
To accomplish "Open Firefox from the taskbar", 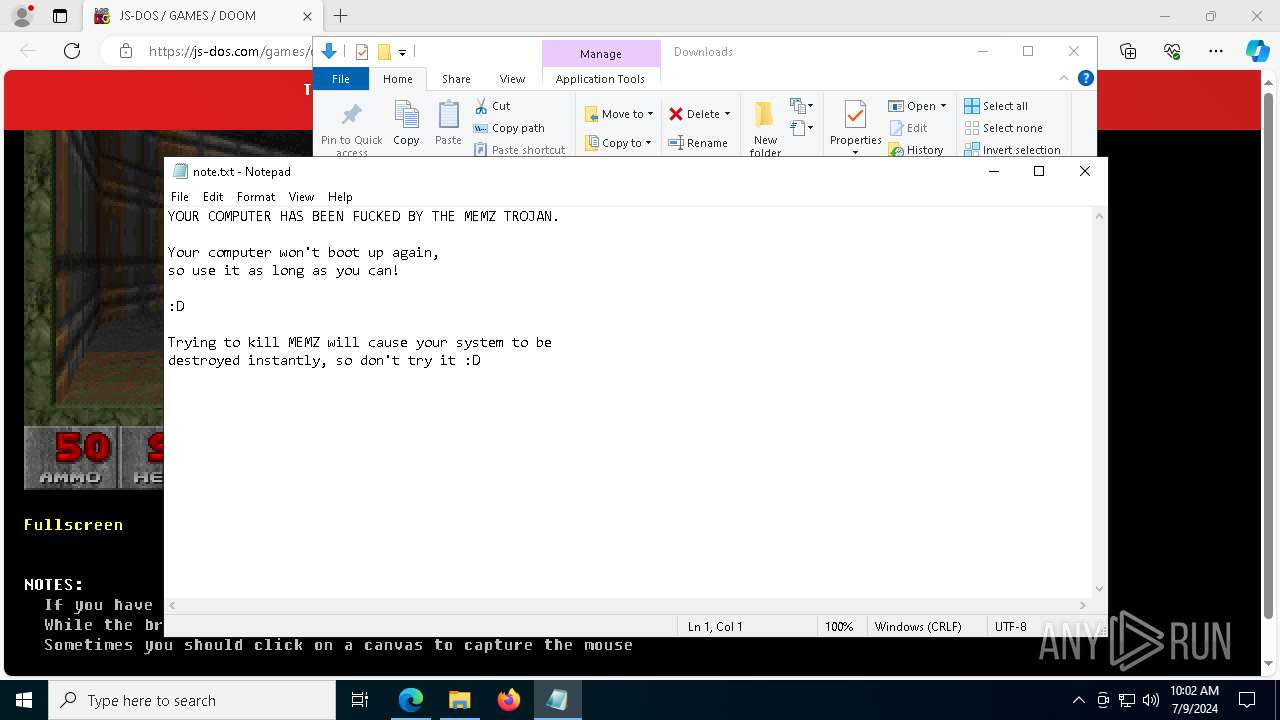I will [x=508, y=700].
